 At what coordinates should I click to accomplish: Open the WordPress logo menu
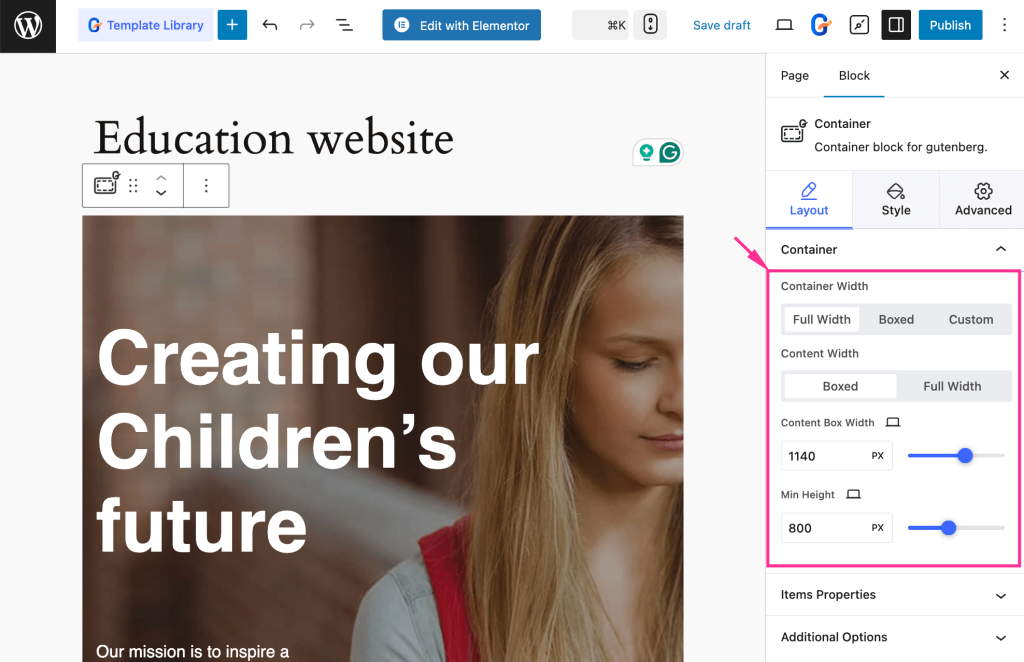[27, 27]
